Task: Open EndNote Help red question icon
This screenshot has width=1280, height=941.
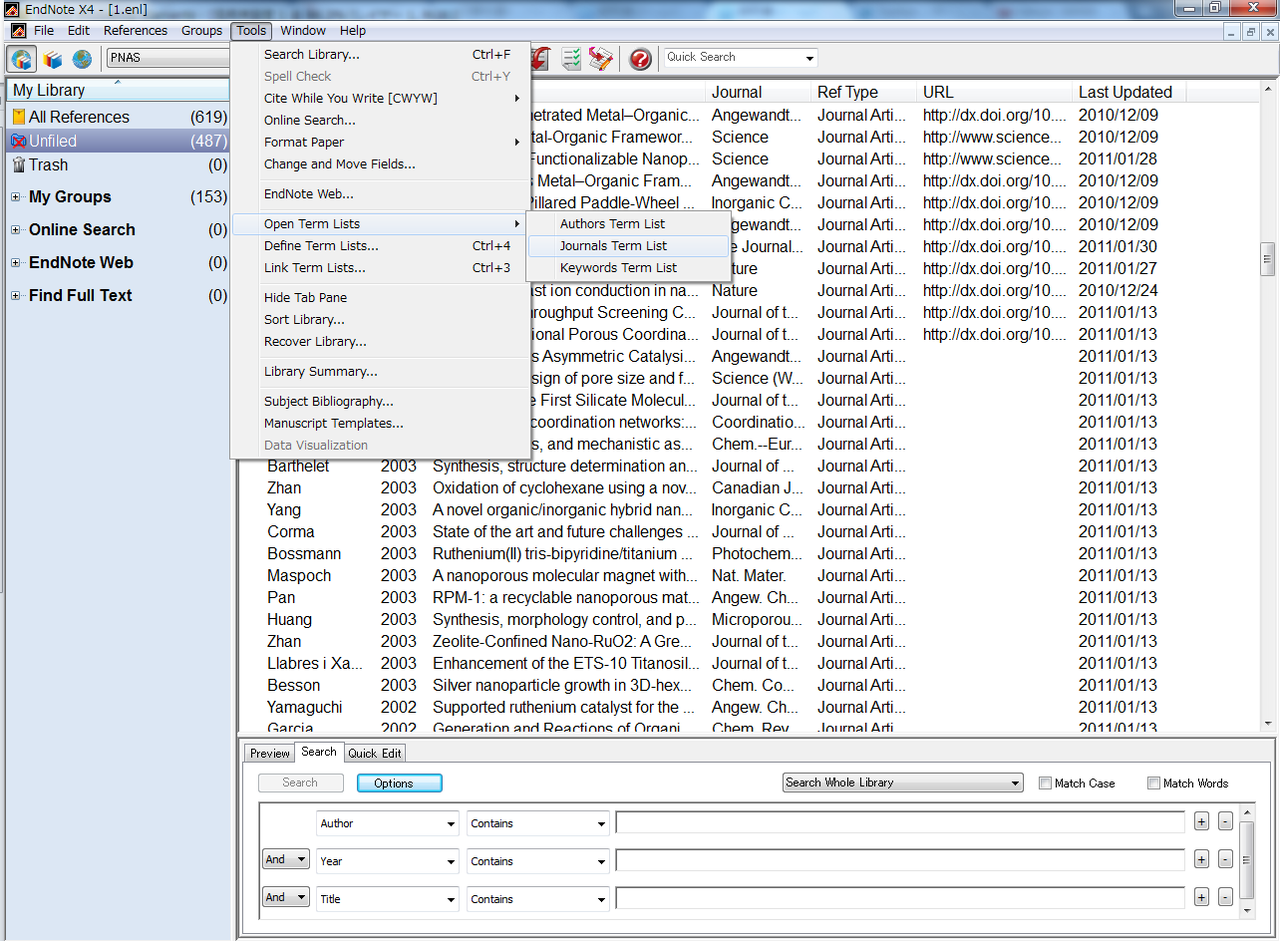Action: click(641, 58)
